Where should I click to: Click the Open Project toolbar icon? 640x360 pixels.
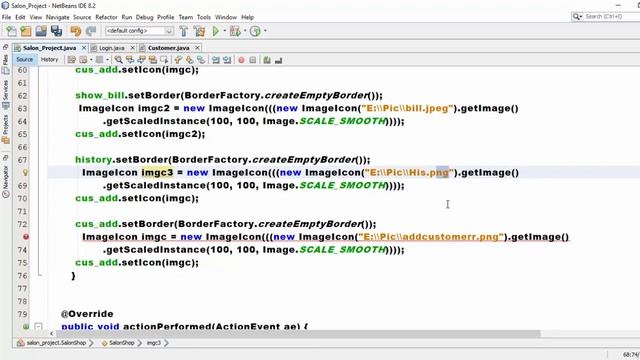41,31
